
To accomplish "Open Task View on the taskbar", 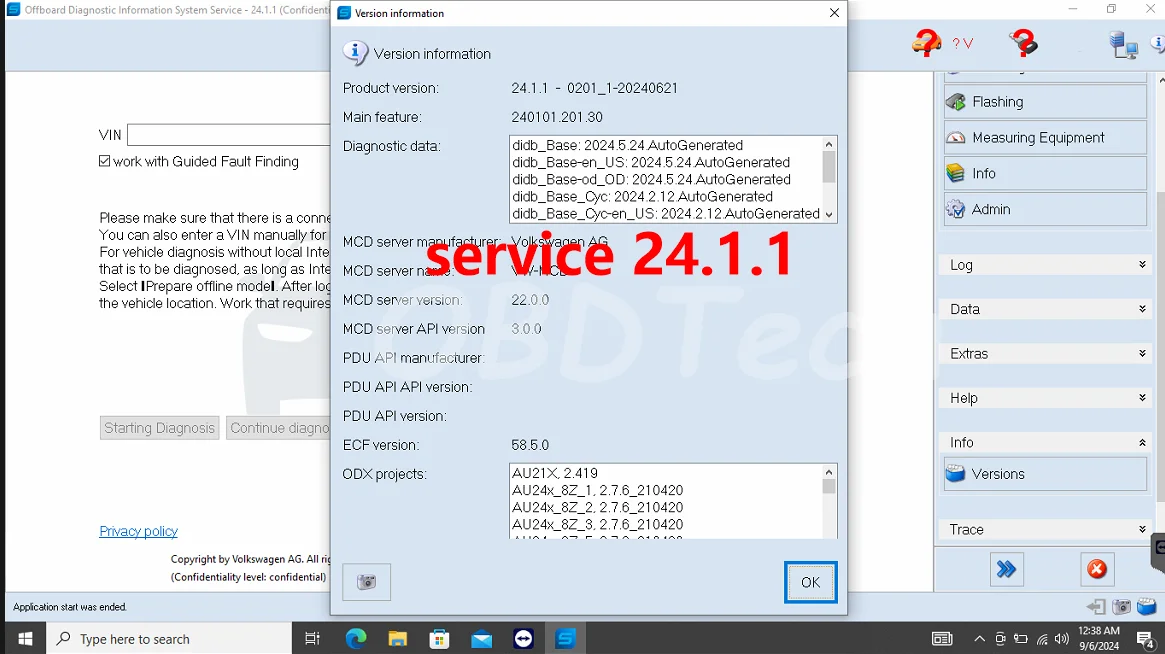I will pos(312,638).
